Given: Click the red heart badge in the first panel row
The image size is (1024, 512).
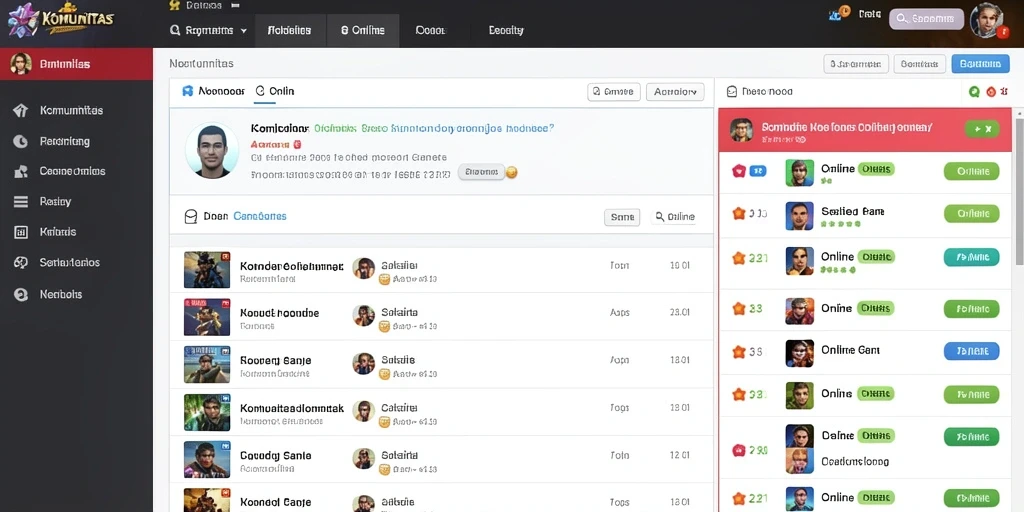Looking at the screenshot, I should [x=739, y=171].
